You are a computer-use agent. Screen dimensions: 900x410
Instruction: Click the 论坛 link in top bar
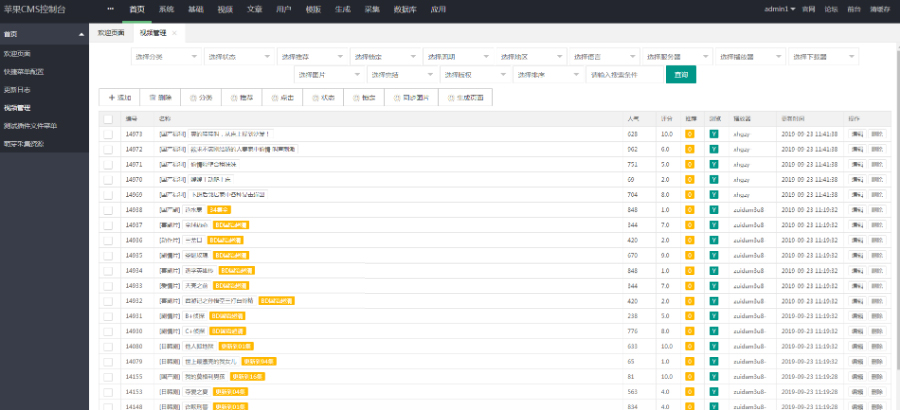click(x=831, y=9)
